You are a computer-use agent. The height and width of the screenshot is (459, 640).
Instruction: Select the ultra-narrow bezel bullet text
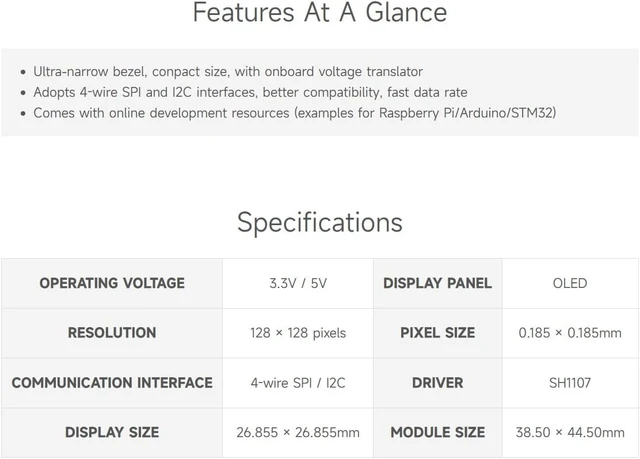pos(228,71)
